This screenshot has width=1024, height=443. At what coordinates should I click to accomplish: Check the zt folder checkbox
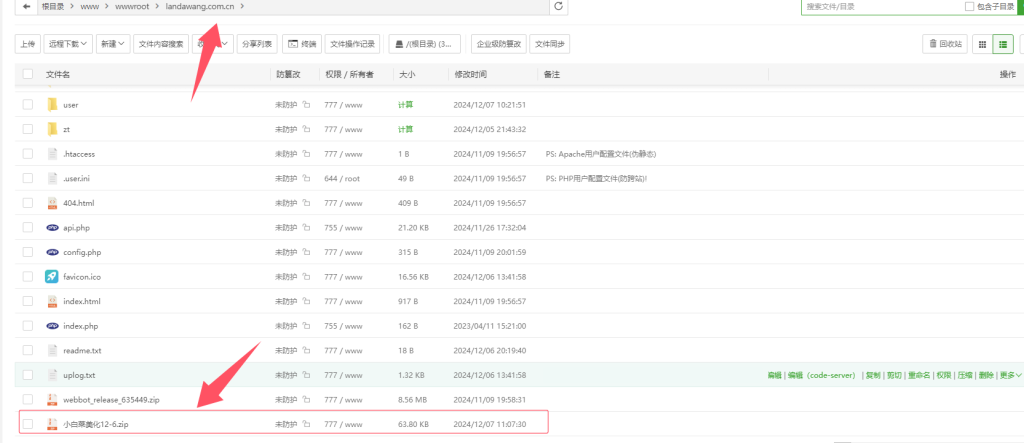click(x=27, y=129)
